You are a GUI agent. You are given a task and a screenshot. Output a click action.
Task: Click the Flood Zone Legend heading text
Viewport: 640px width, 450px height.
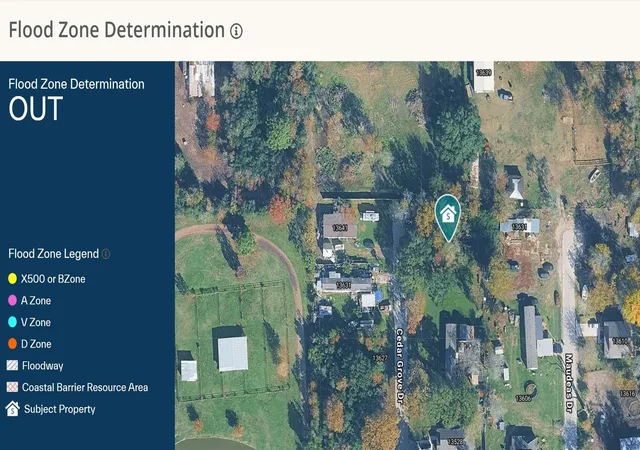point(53,254)
